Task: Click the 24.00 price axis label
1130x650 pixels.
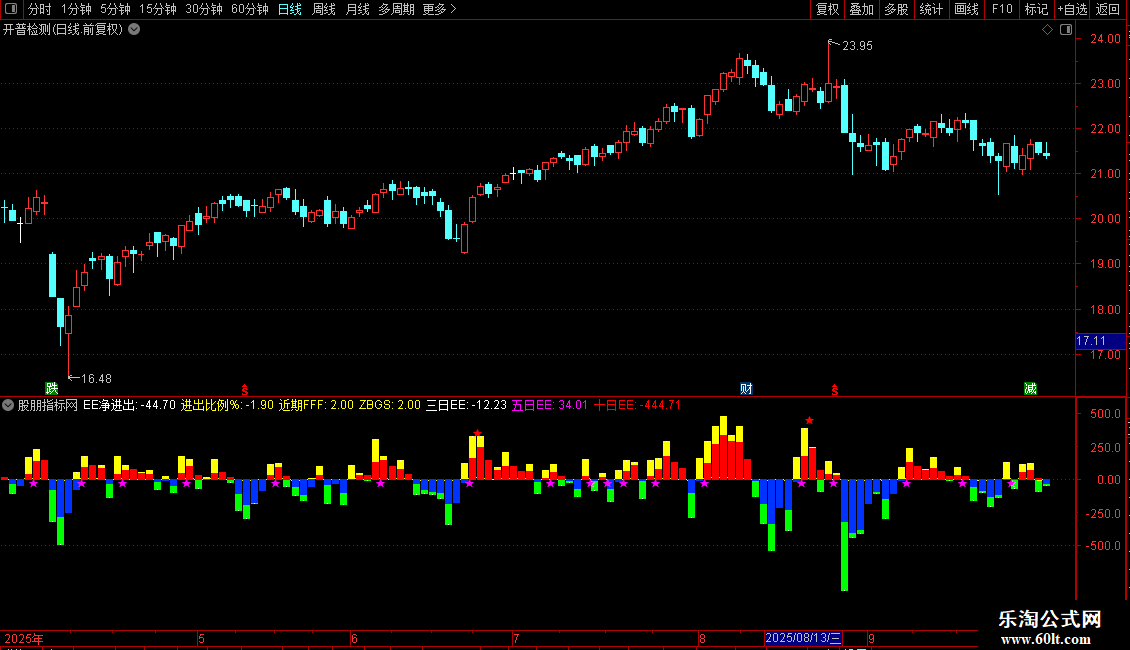Action: tap(1105, 39)
